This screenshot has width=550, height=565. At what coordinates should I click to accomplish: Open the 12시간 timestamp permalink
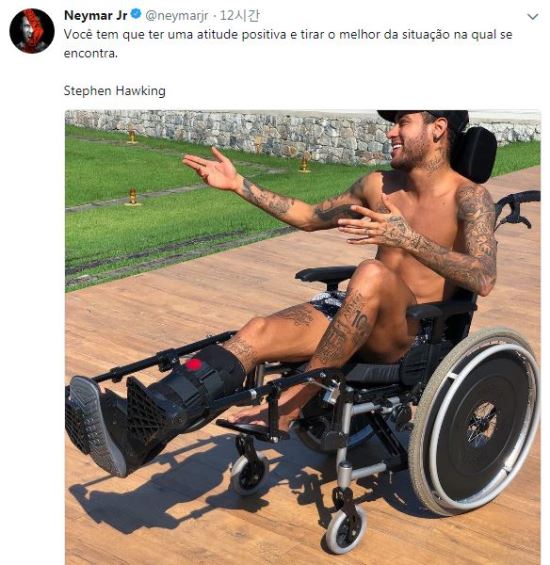click(x=239, y=15)
